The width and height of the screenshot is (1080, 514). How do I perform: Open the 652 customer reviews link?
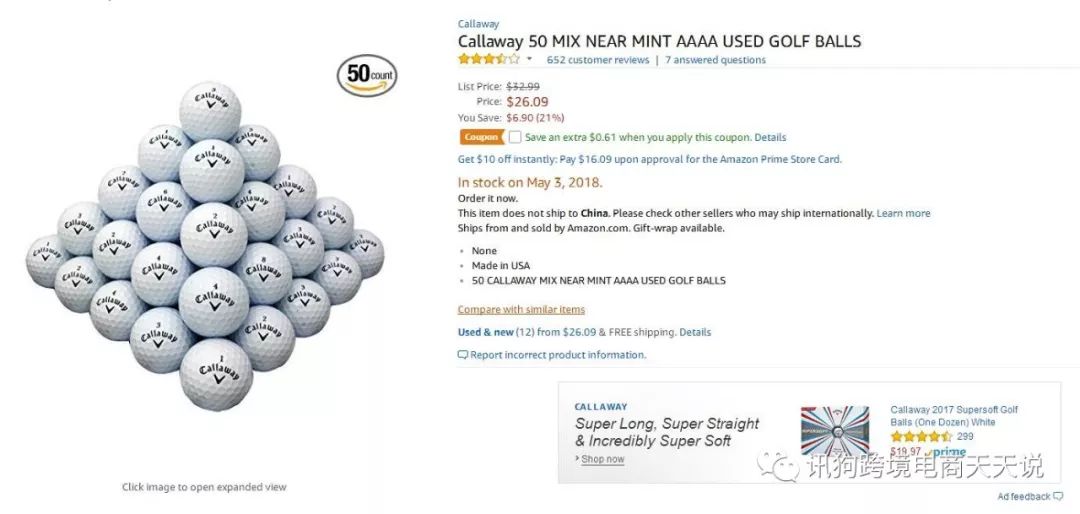[598, 60]
